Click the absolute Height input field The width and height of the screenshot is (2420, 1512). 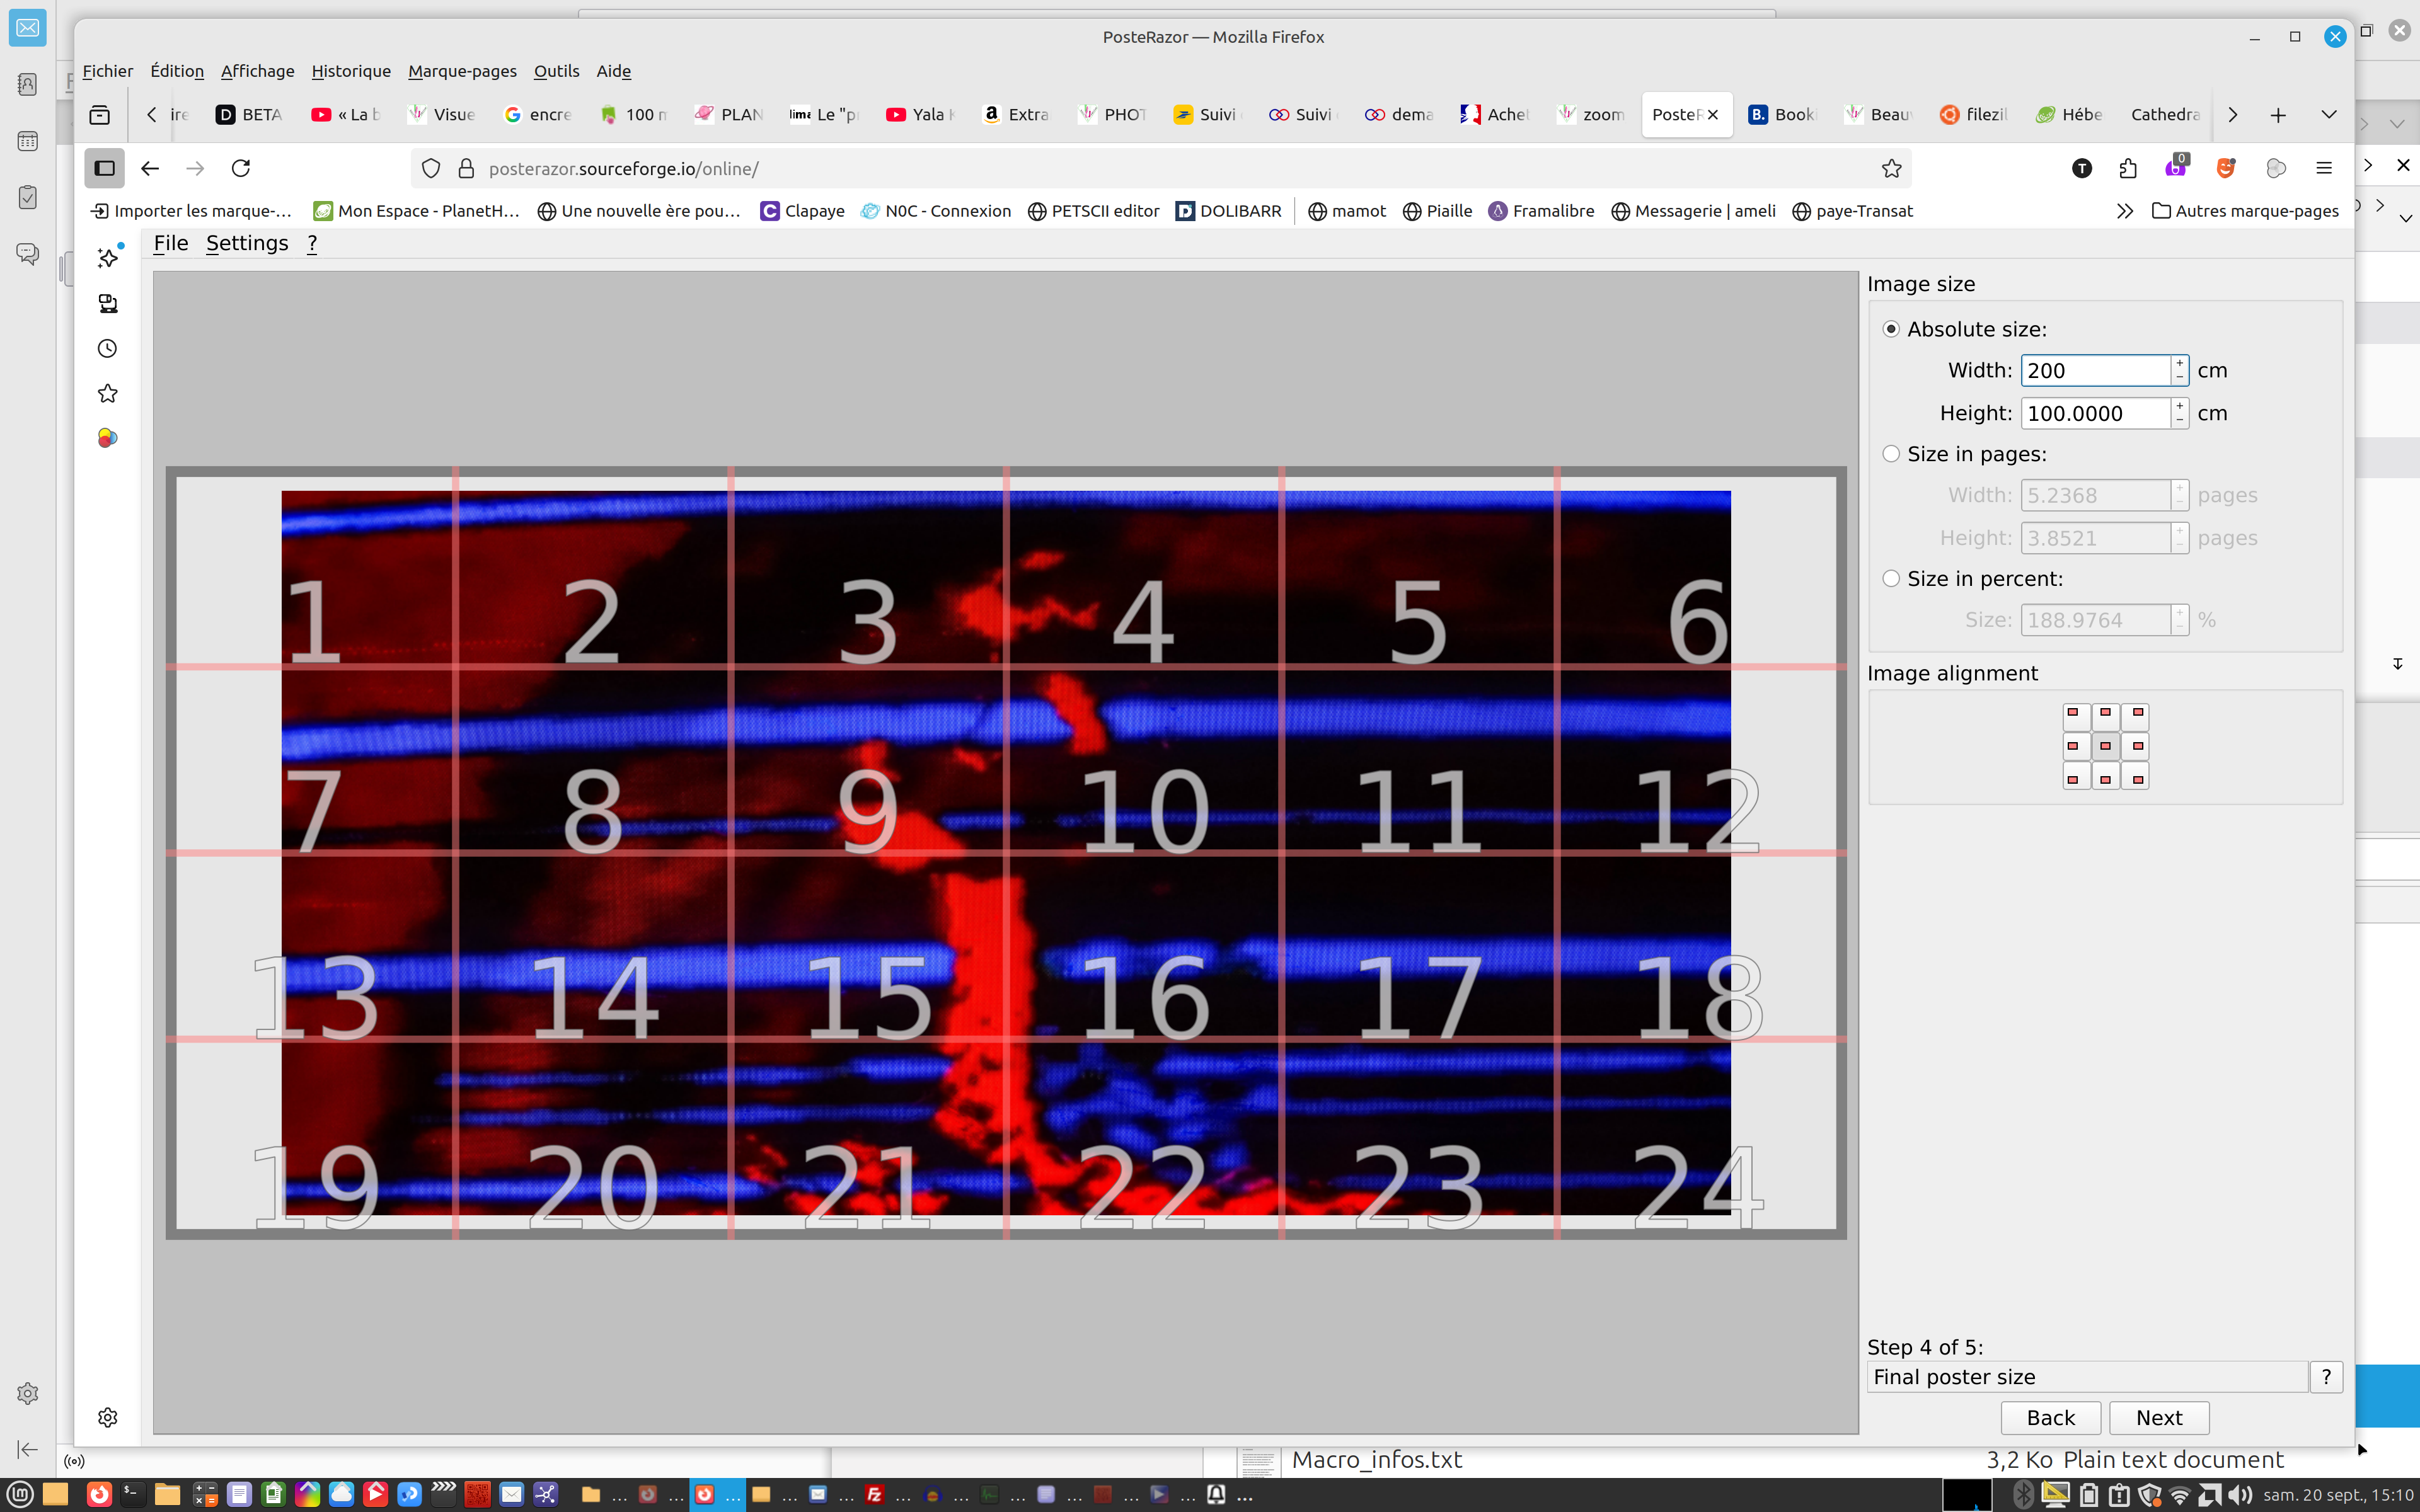[2094, 413]
